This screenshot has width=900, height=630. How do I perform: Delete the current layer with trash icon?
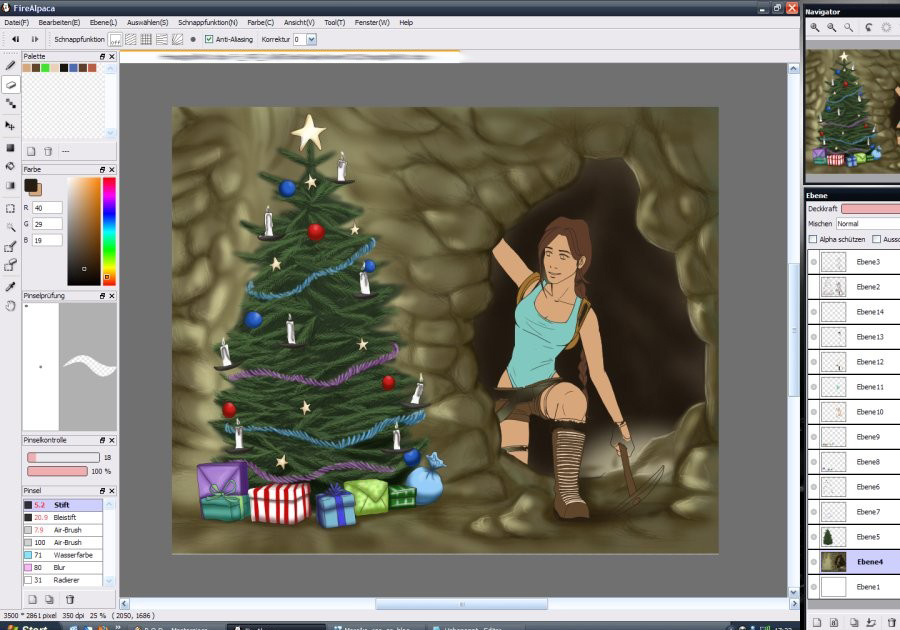point(891,623)
